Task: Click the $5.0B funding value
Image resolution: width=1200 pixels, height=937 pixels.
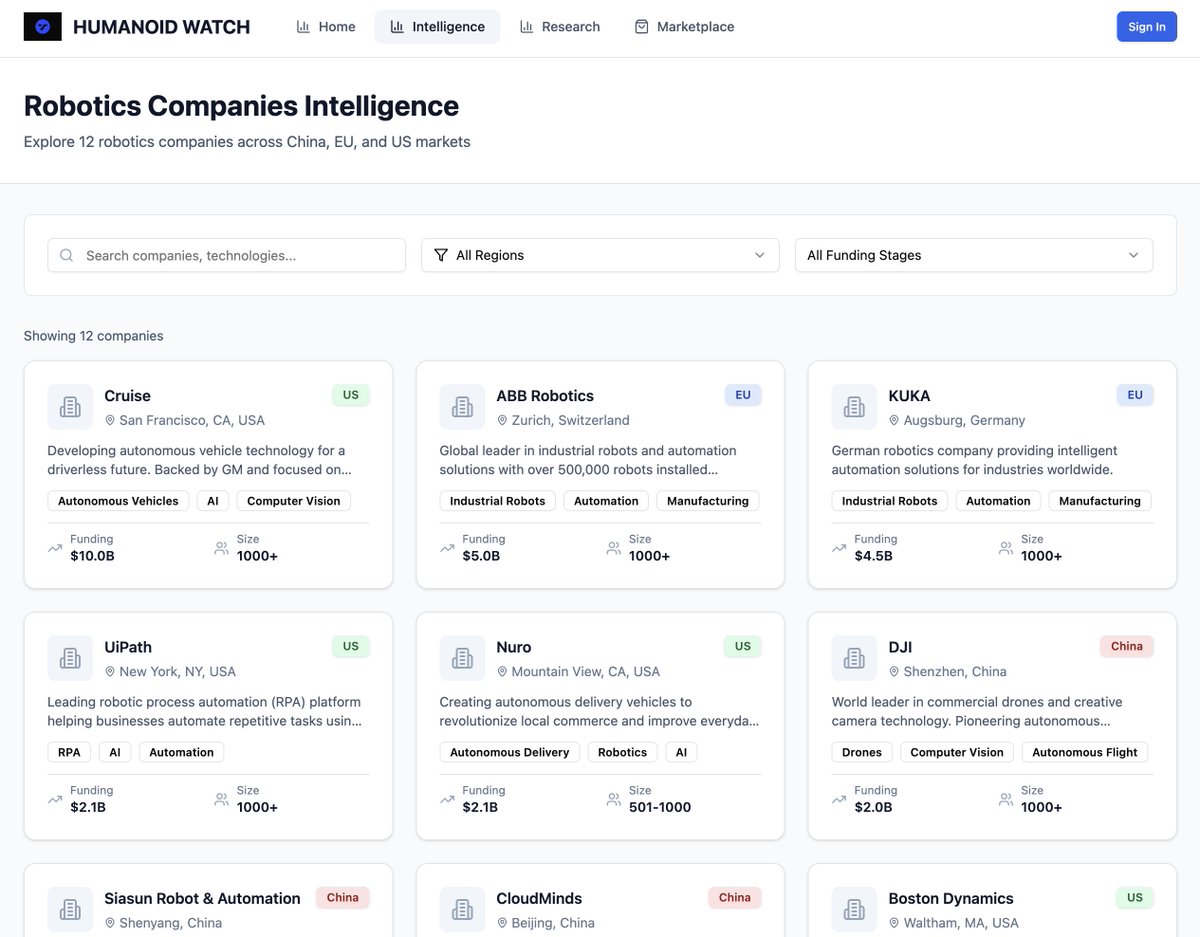Action: pyautogui.click(x=481, y=556)
